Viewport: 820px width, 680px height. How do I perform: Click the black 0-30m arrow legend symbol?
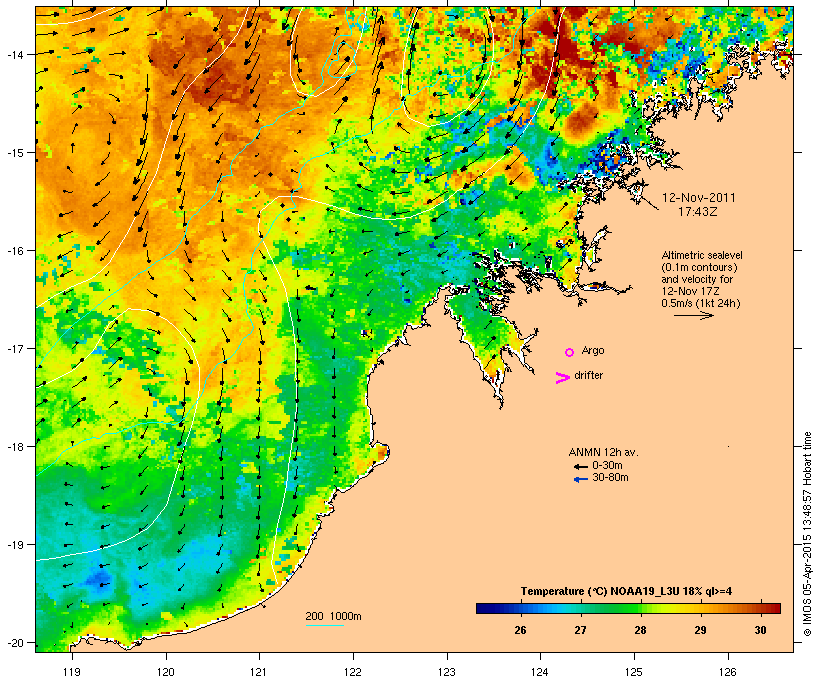click(580, 467)
